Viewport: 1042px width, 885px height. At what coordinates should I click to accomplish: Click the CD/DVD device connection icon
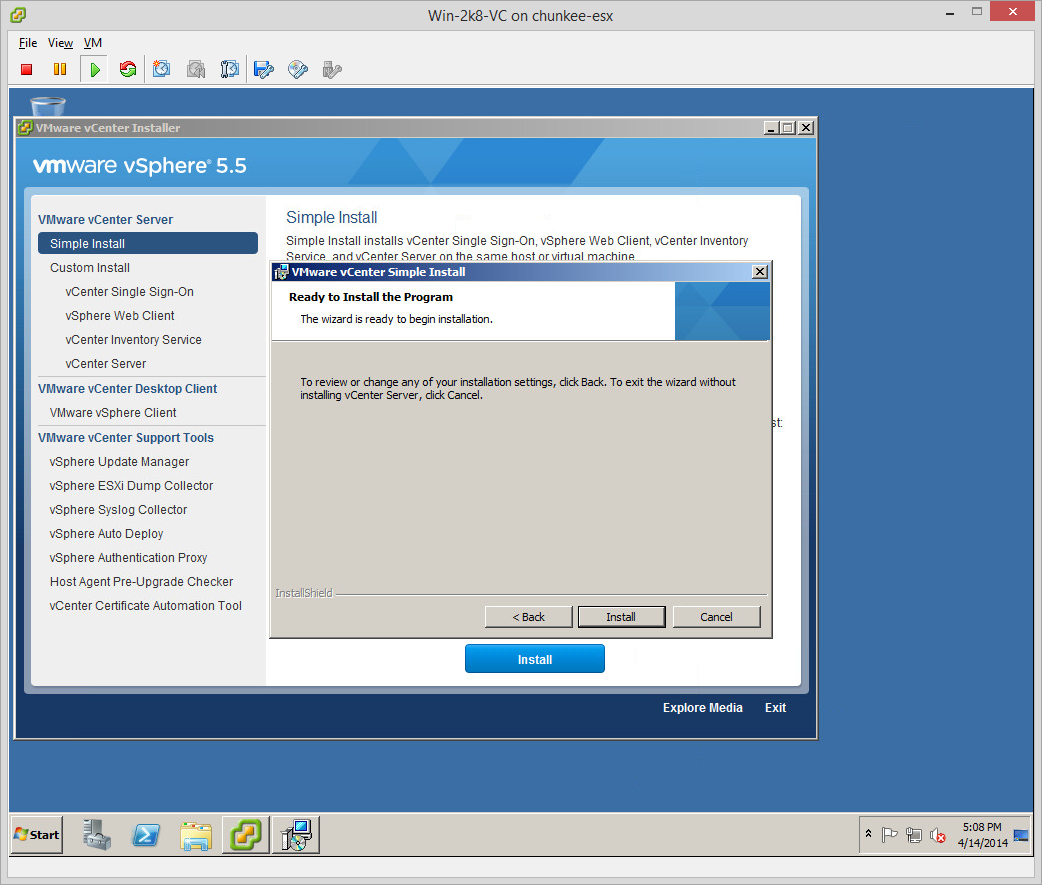point(298,69)
